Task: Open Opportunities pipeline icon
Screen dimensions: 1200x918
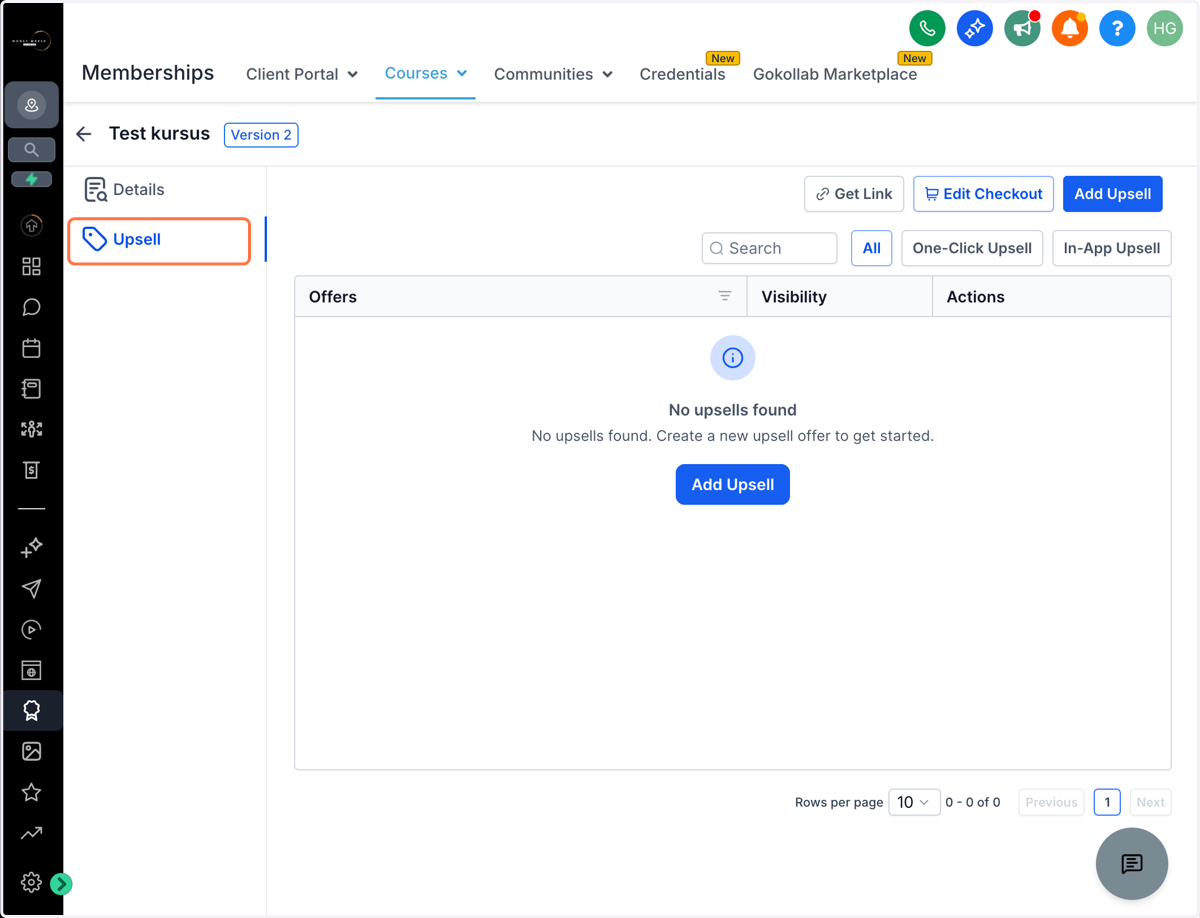Action: pyautogui.click(x=31, y=429)
